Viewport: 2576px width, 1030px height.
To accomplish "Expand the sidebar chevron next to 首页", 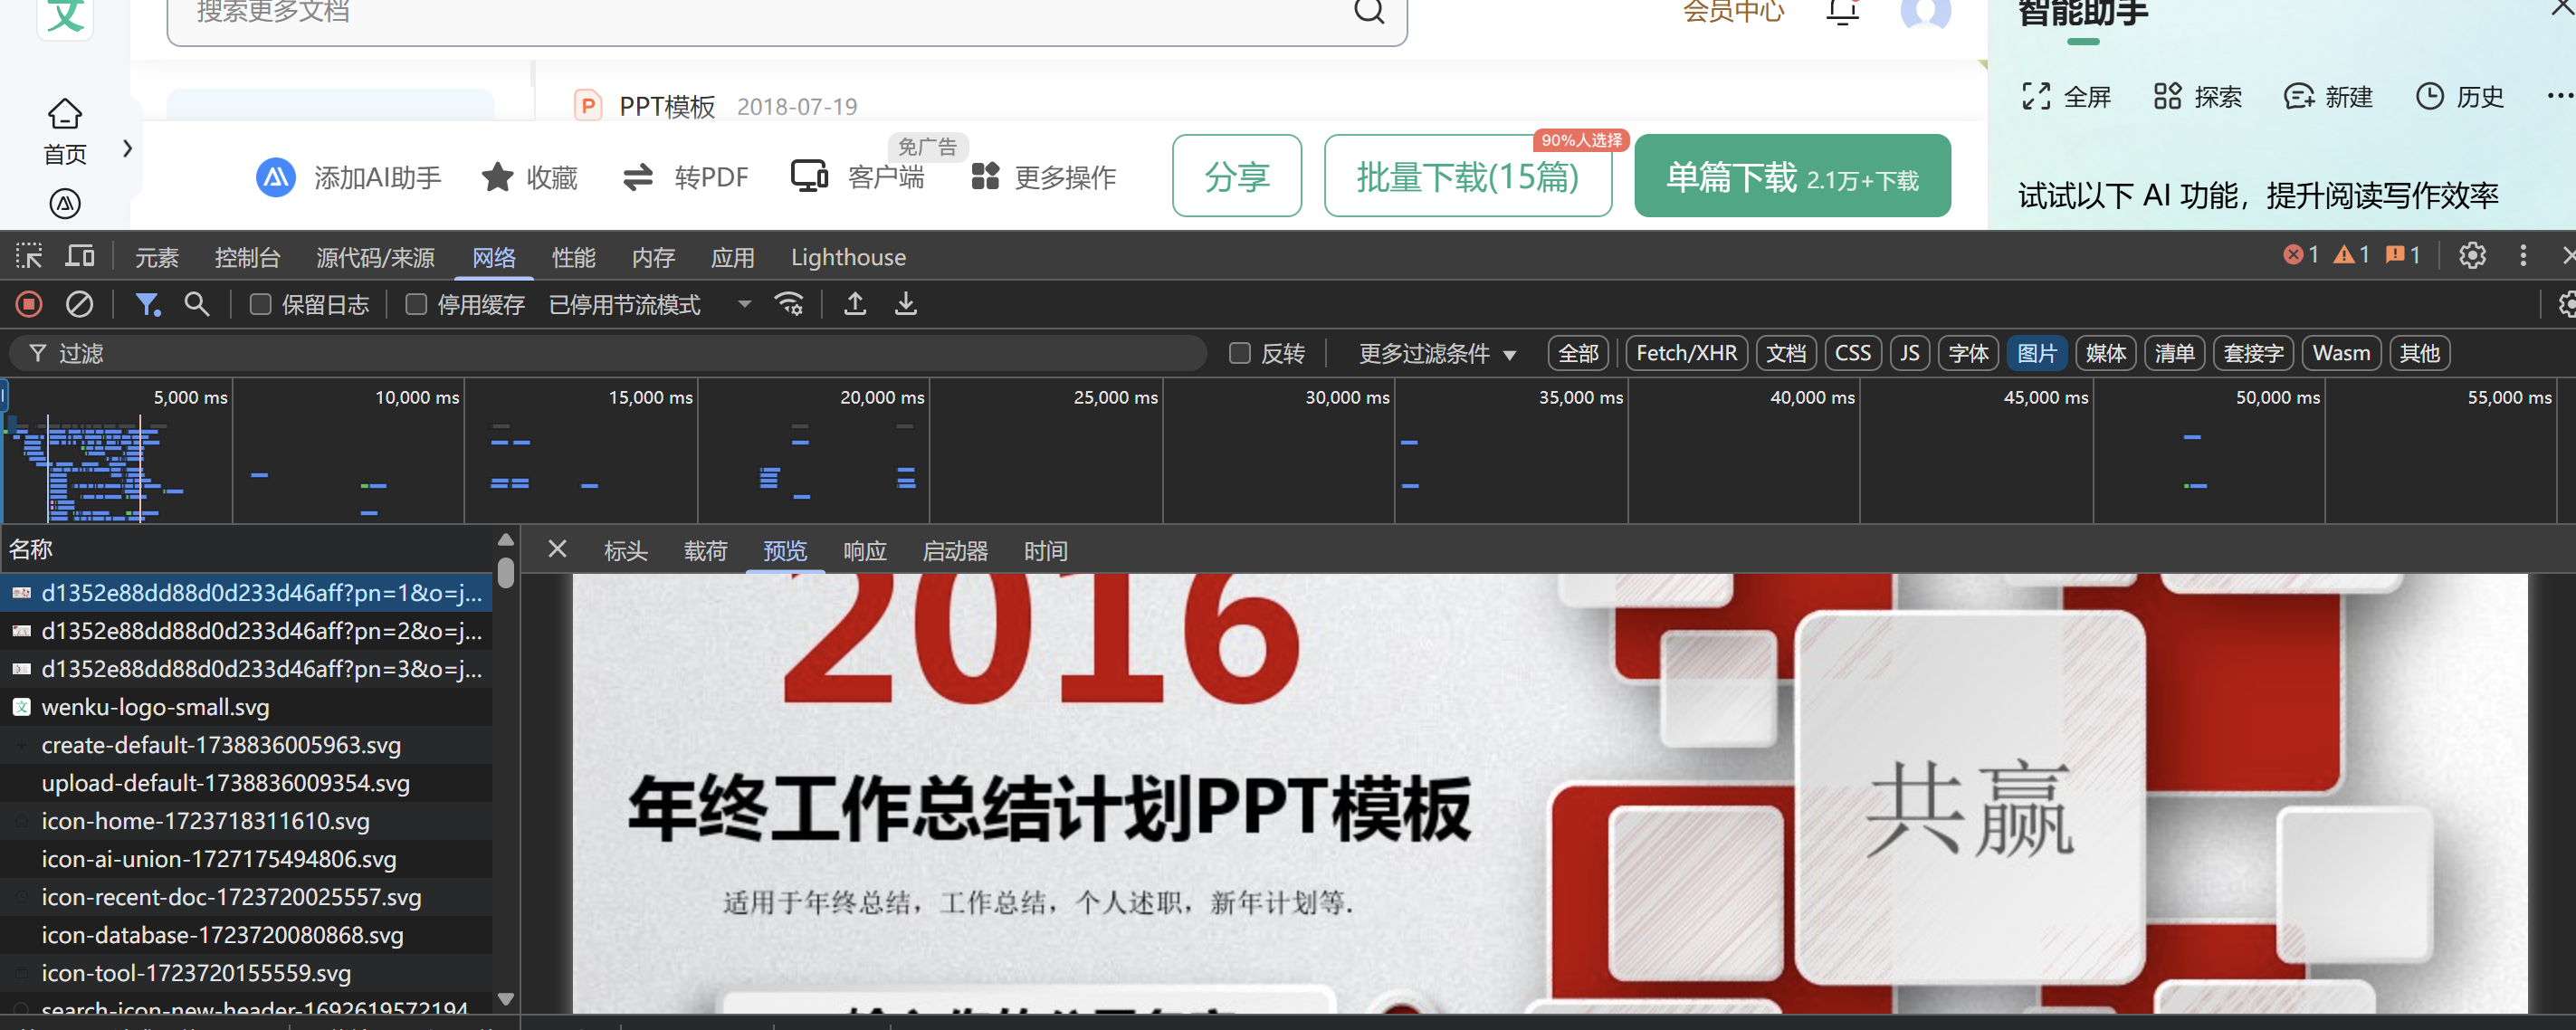I will pos(127,149).
